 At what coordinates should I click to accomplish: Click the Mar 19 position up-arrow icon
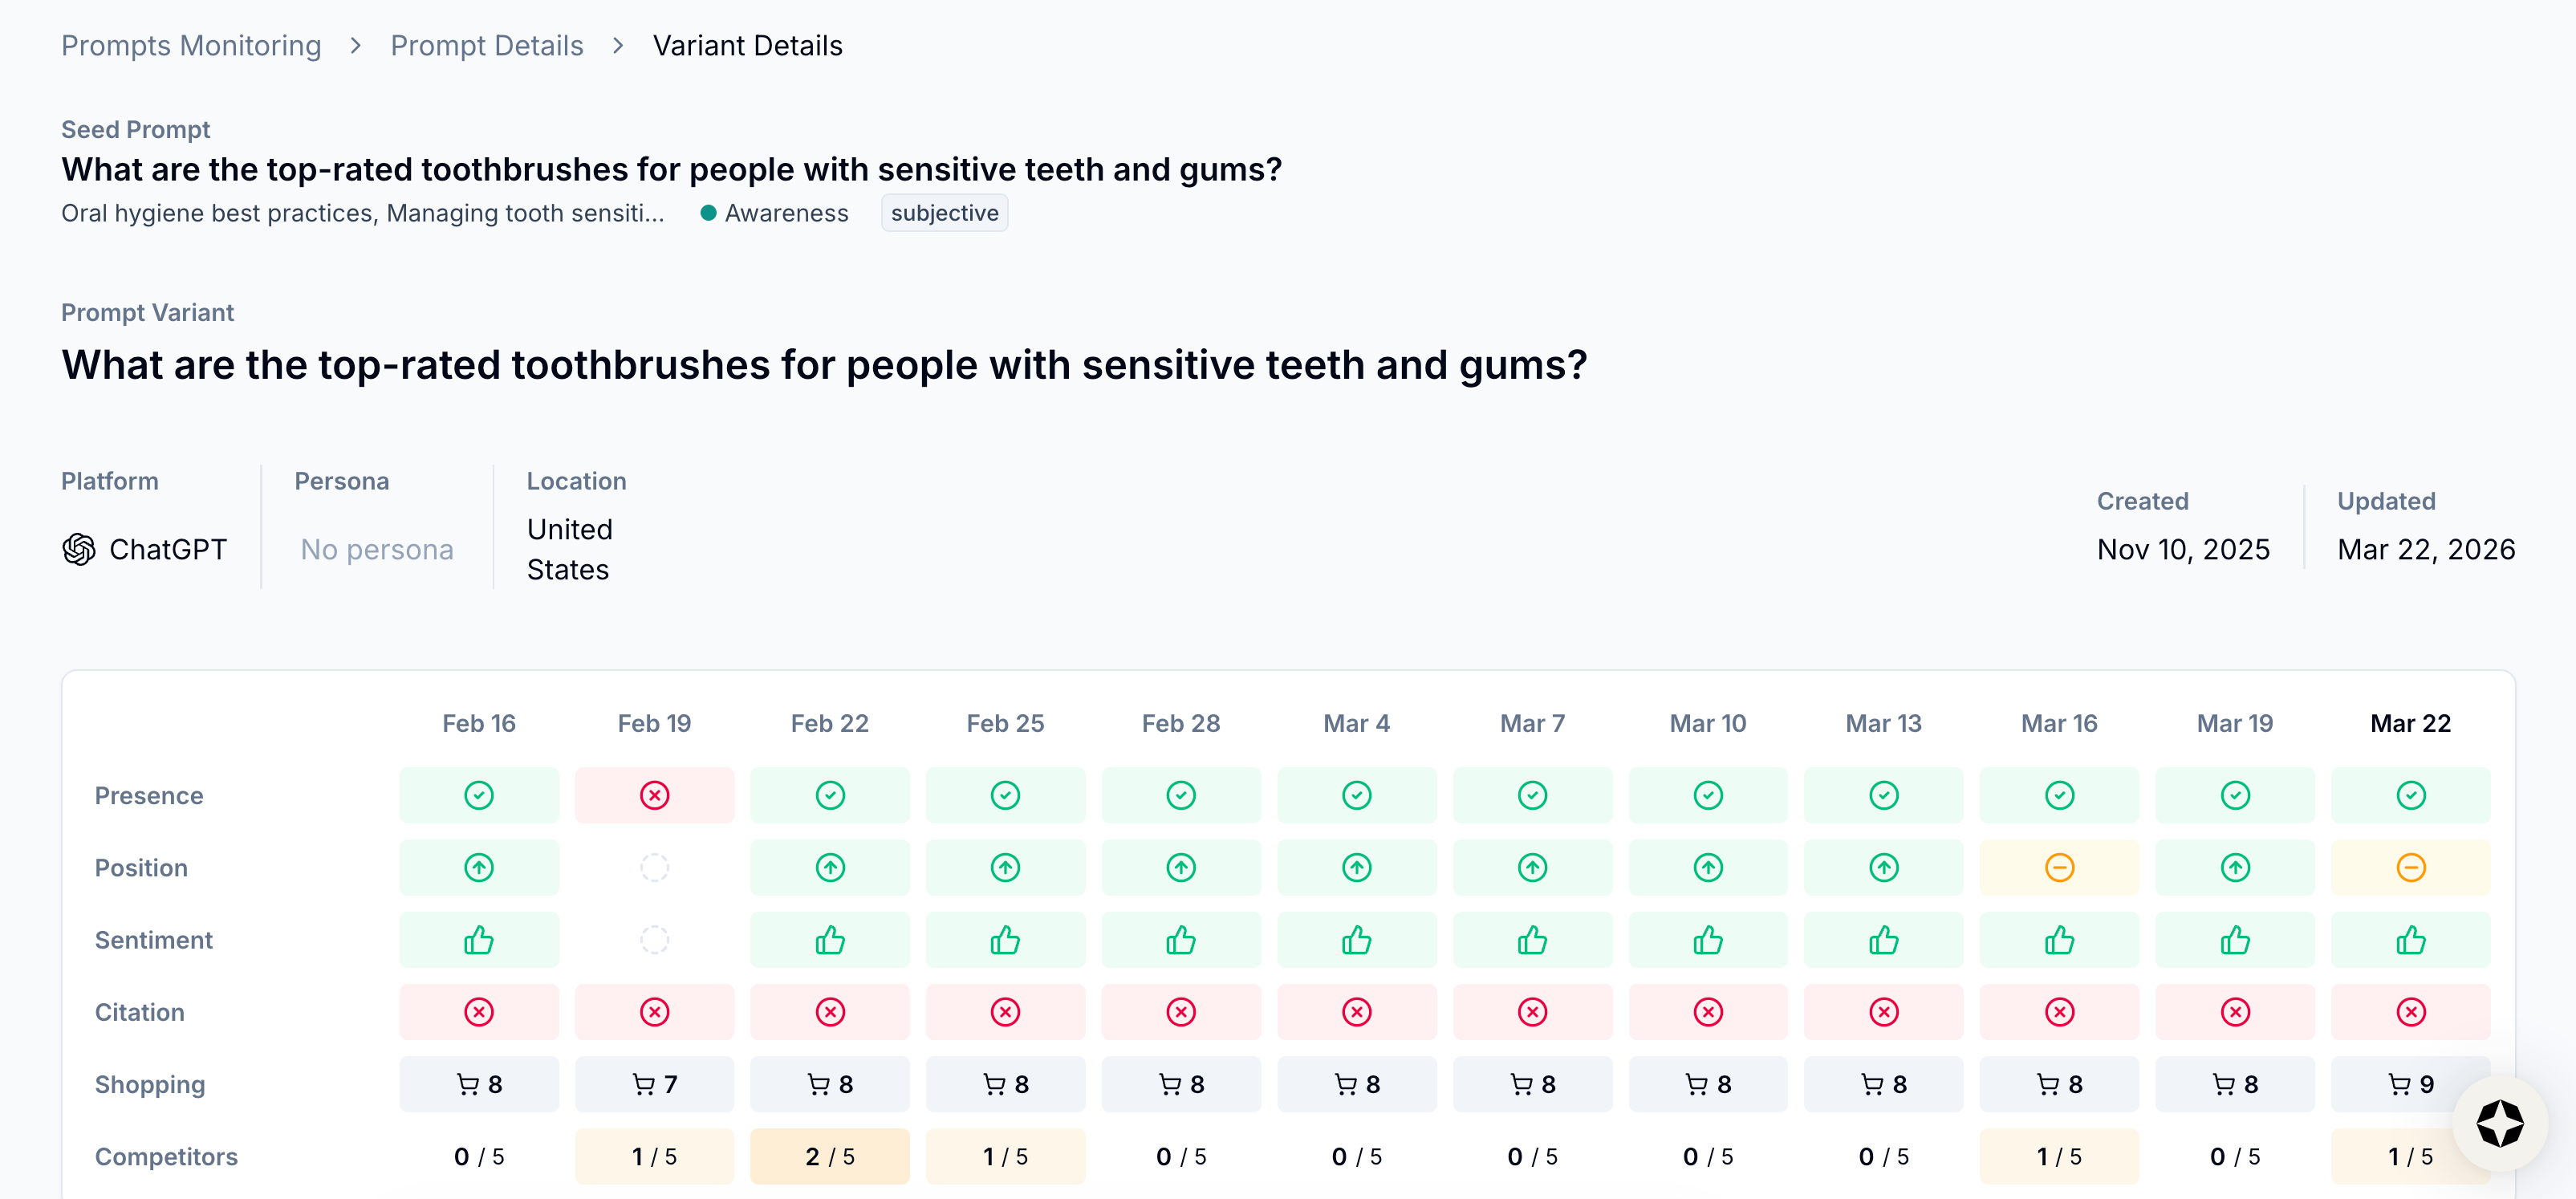2235,867
